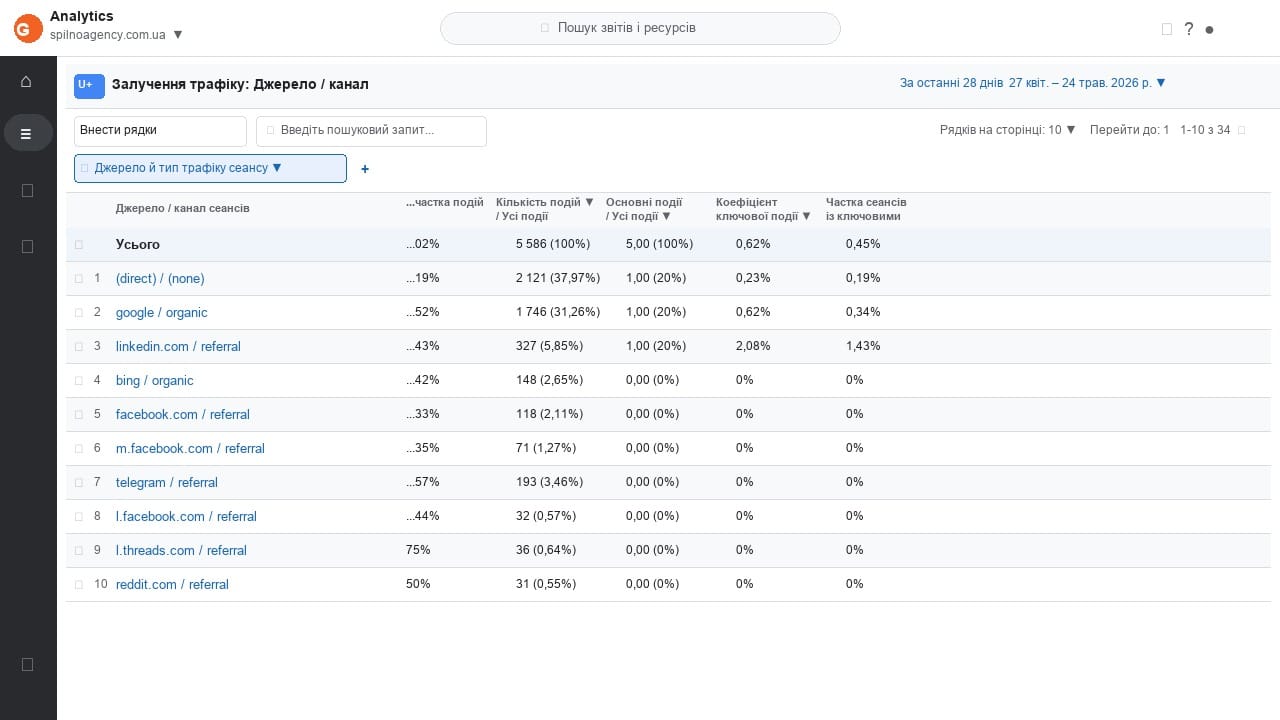Sort by Кількість подій column

click(x=545, y=209)
